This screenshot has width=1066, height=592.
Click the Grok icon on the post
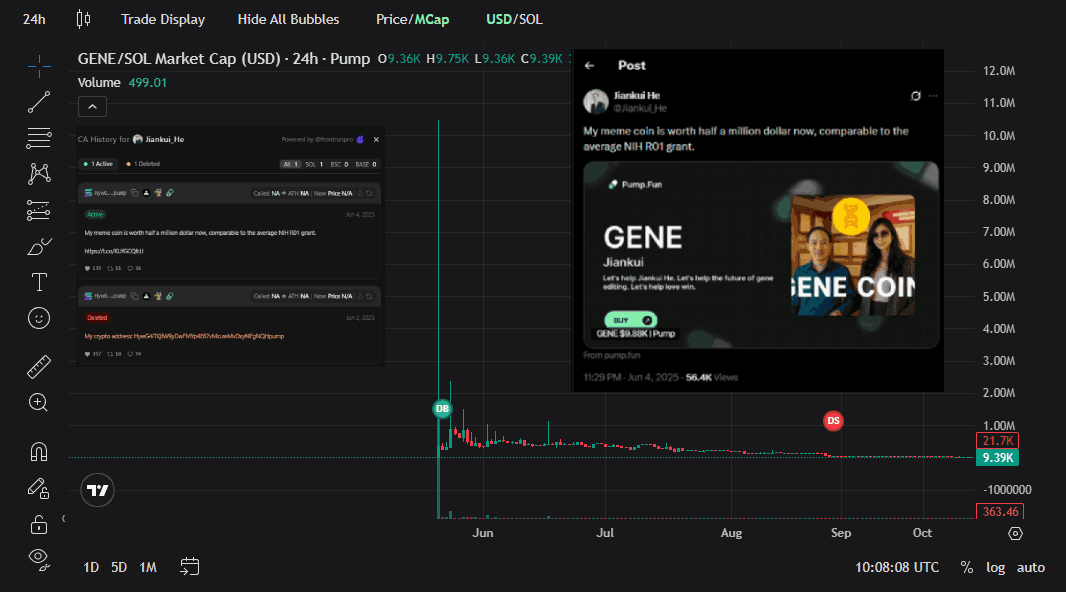coord(916,96)
